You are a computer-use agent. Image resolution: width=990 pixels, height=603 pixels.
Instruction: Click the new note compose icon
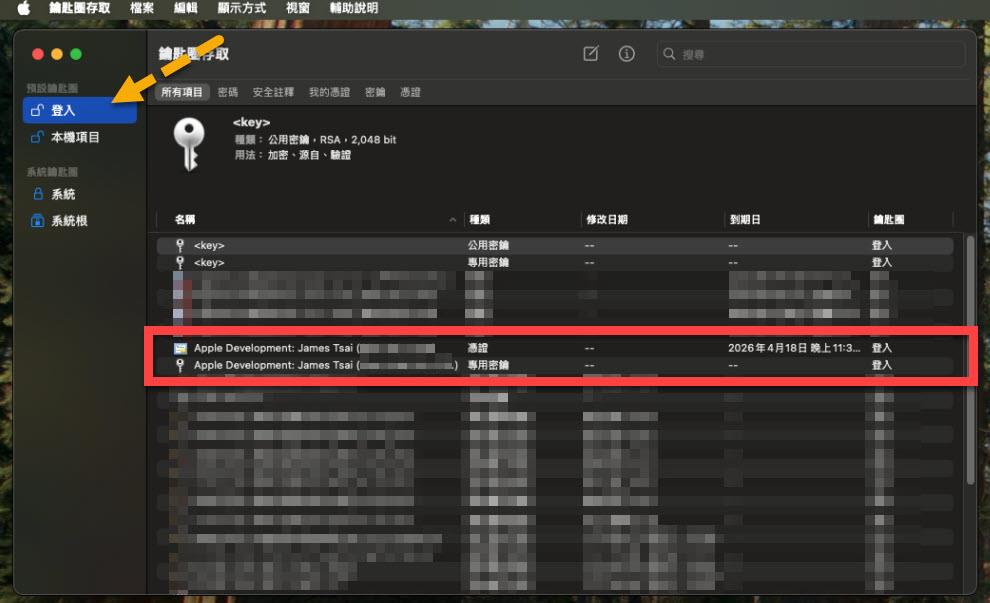coord(591,54)
